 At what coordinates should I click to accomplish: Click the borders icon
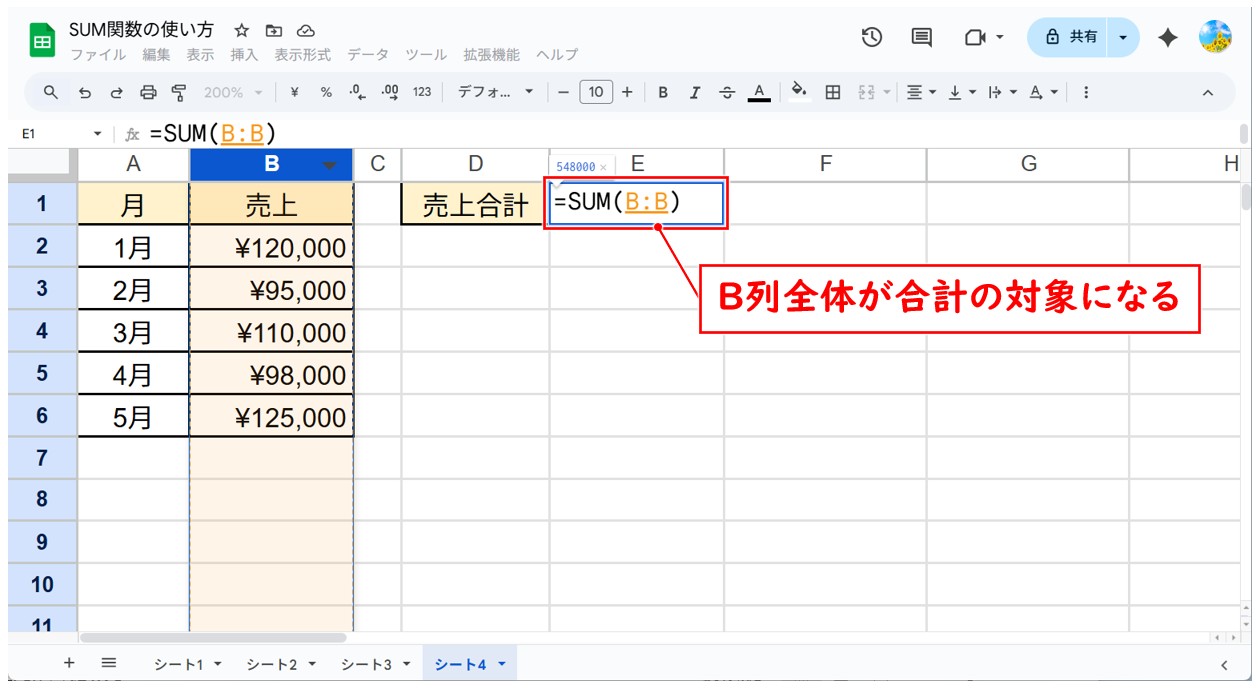[832, 92]
